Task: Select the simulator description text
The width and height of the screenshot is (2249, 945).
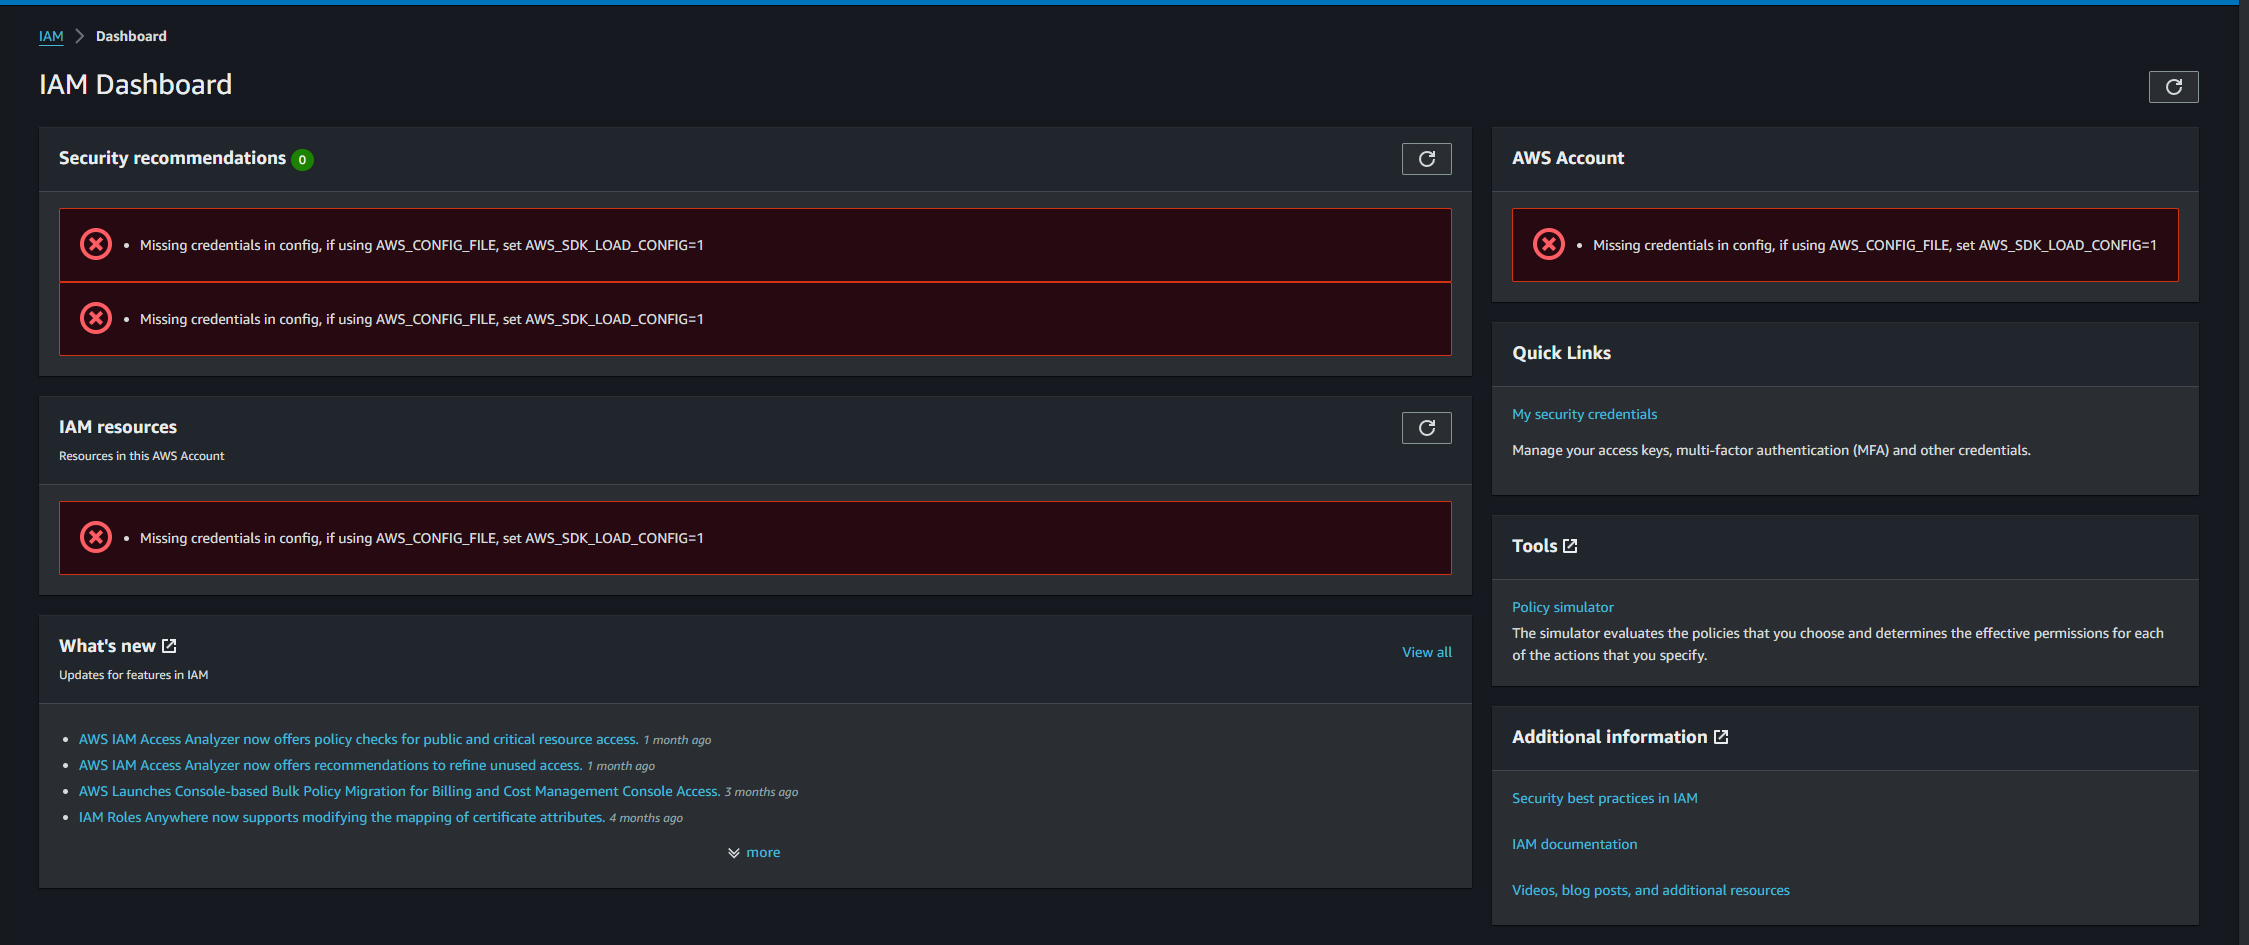Action: (1837, 644)
